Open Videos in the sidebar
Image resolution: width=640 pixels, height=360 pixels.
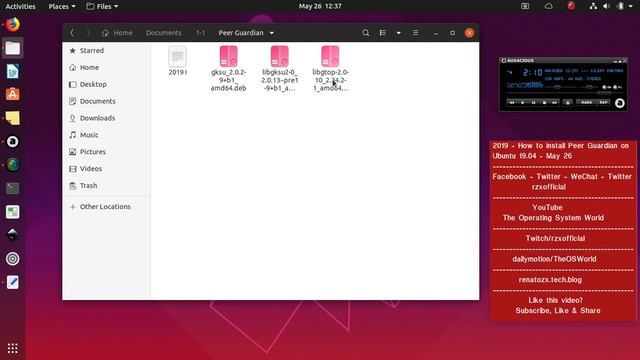[106, 169]
